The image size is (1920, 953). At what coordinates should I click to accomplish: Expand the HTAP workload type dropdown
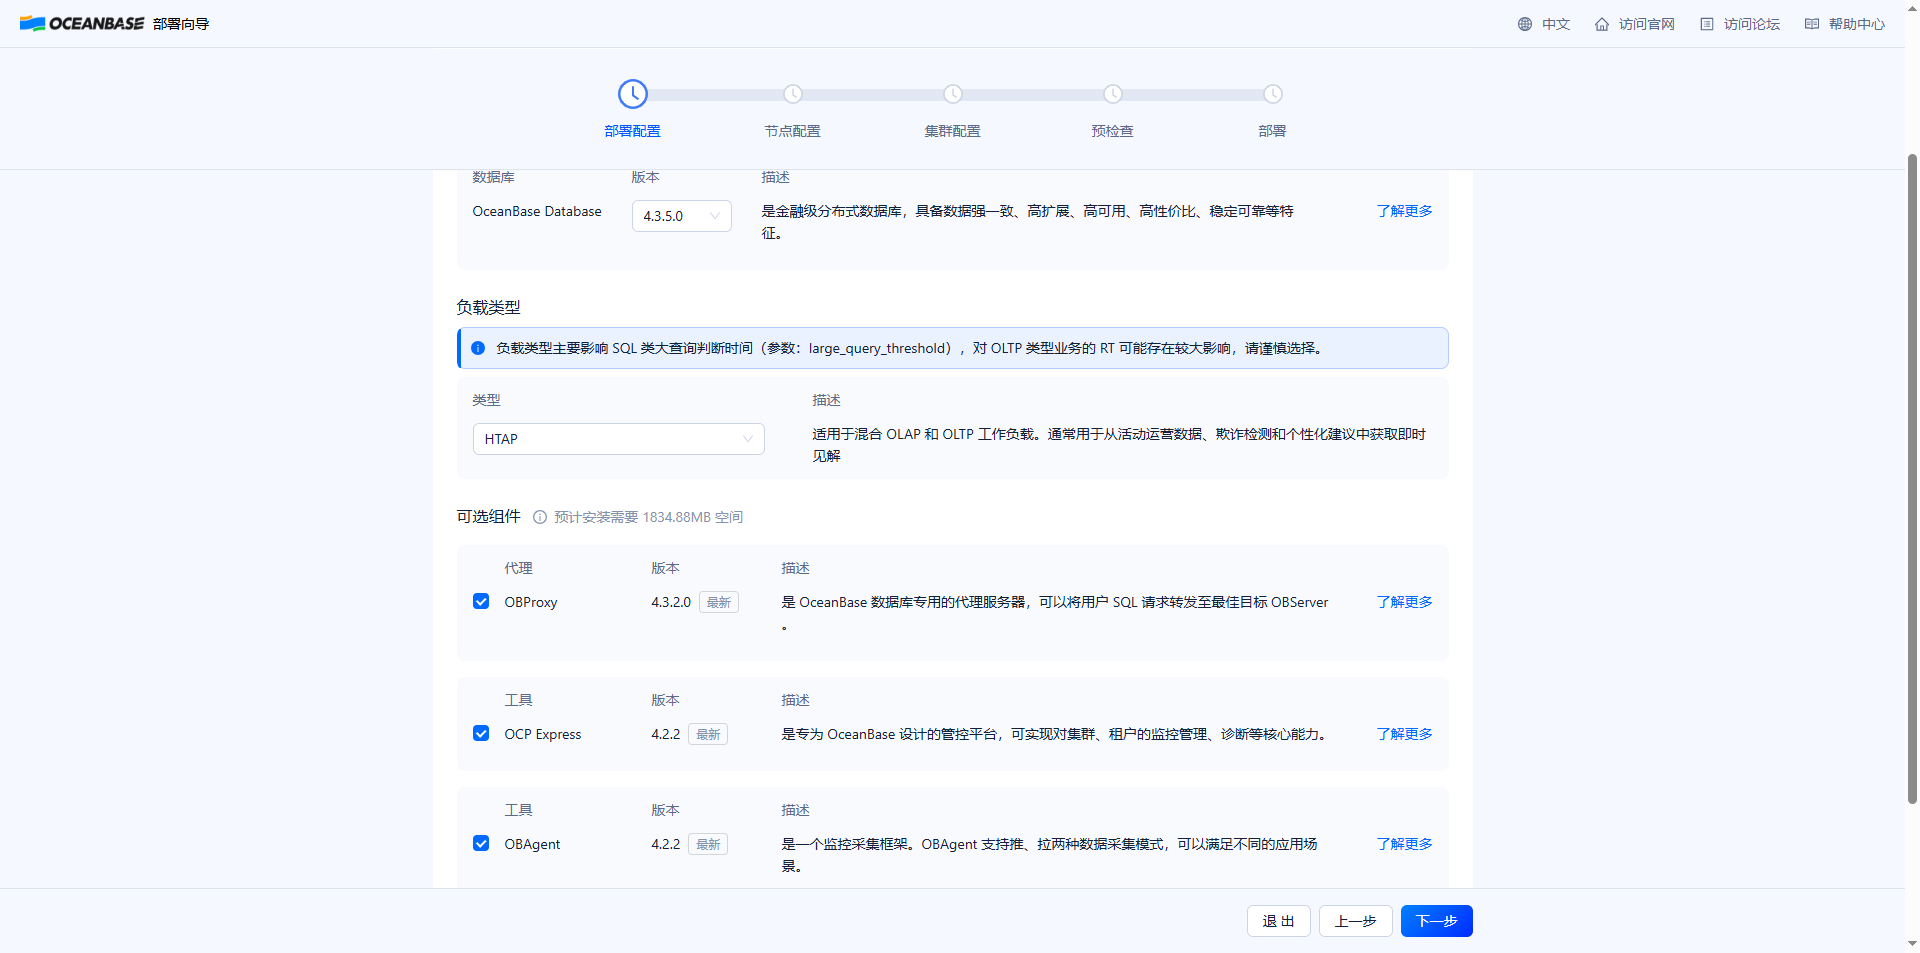point(618,438)
